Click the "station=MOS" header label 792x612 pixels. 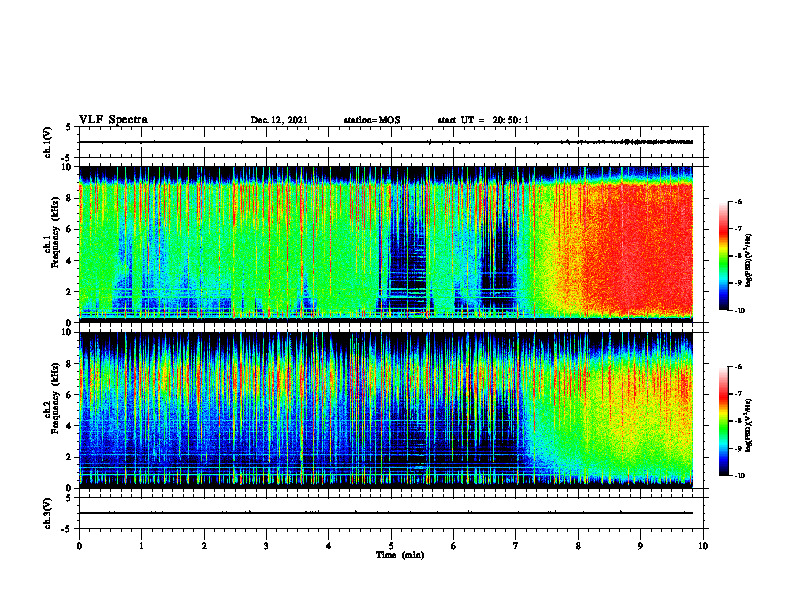(x=372, y=120)
